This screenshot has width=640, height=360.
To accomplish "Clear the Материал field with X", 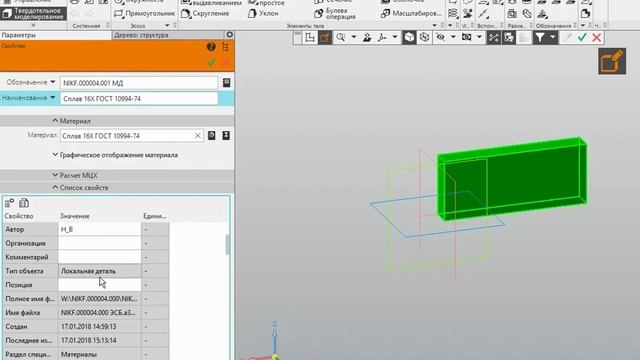I will click(x=198, y=136).
